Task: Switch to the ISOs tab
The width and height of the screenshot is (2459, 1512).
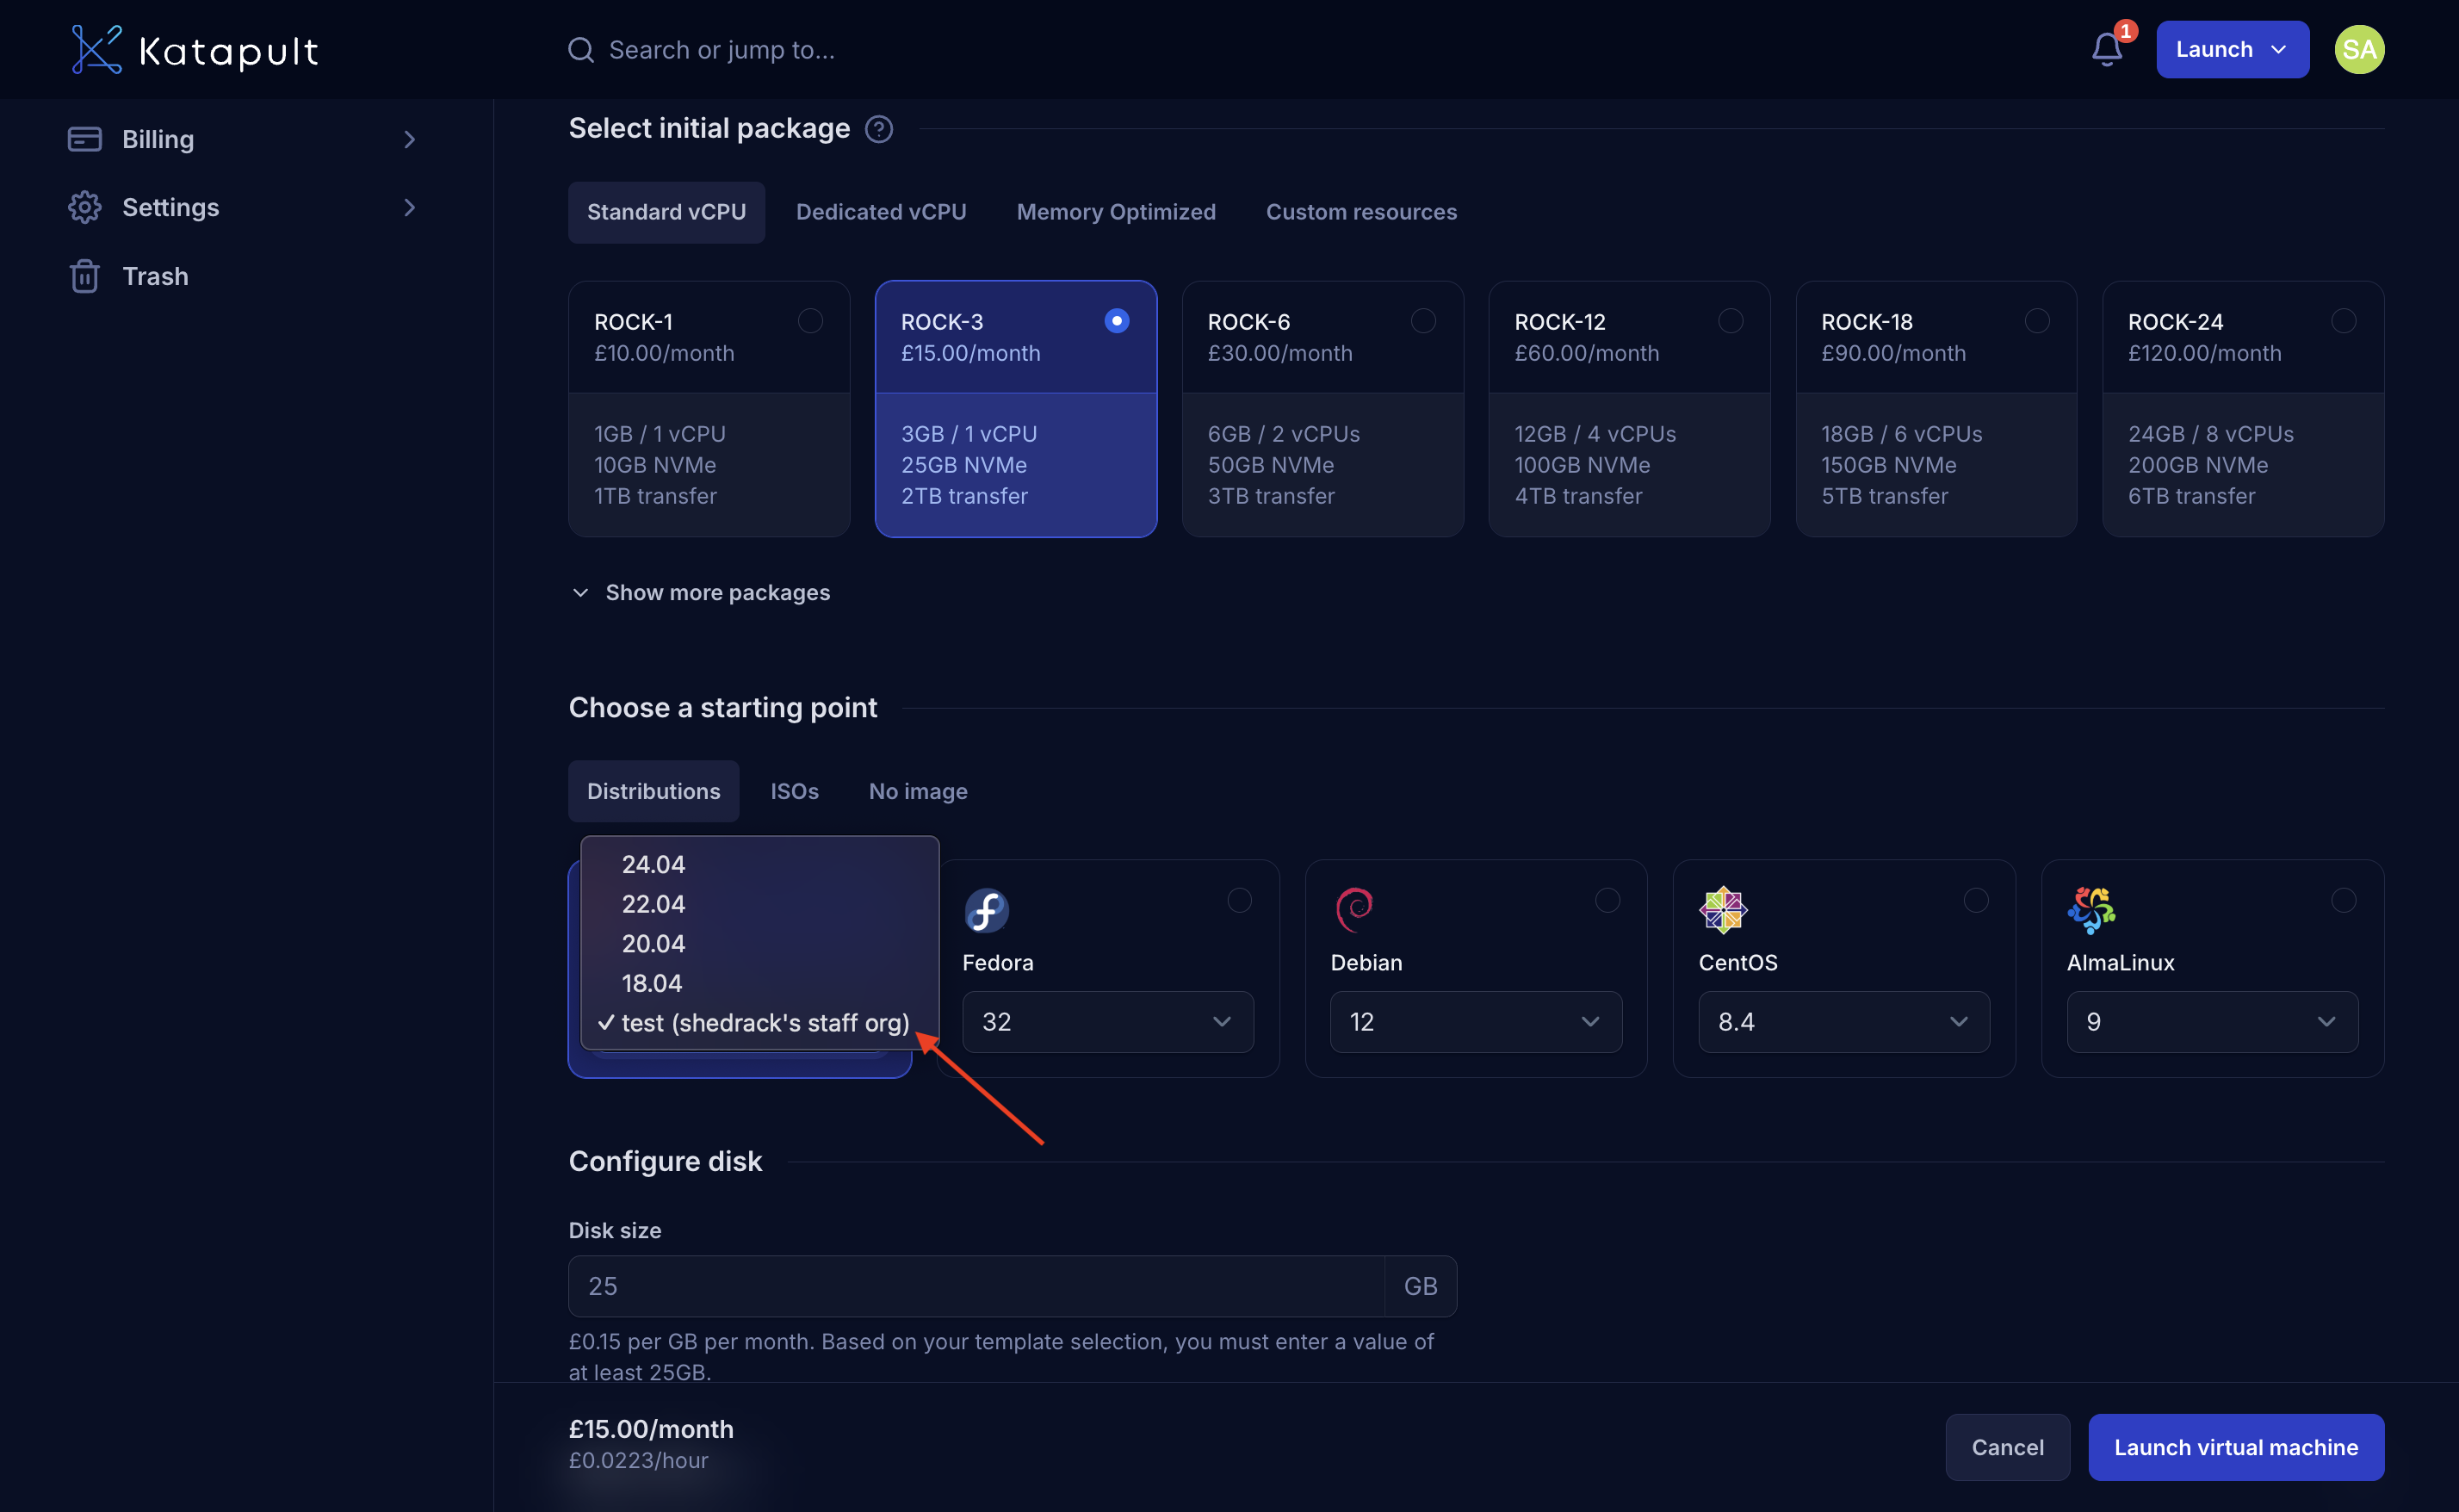Action: 794,791
